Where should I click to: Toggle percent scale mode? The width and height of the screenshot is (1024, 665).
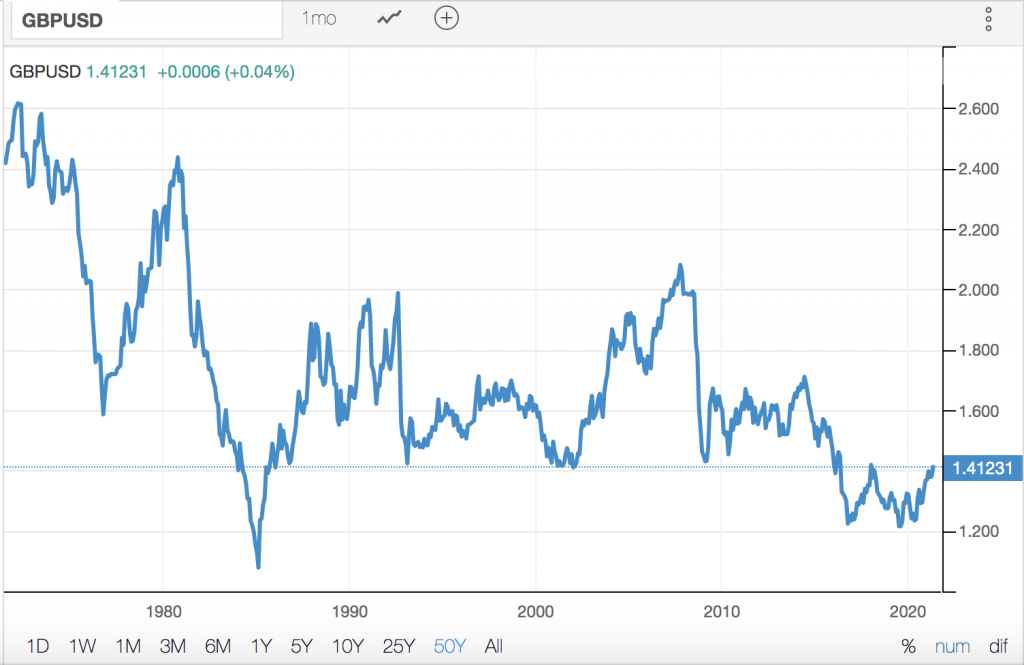coord(908,646)
